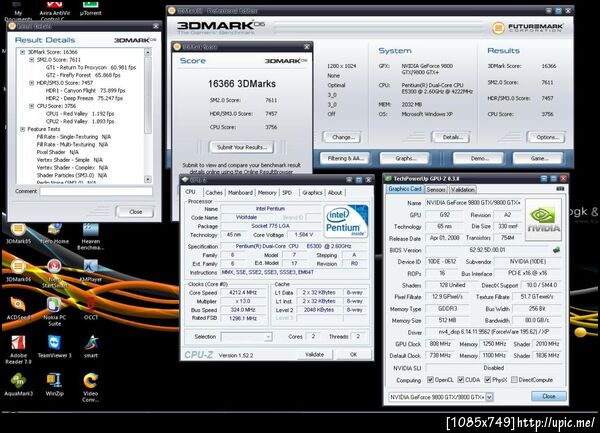Launch Nero Home from desktop
The height and width of the screenshot is (433, 600).
click(54, 233)
